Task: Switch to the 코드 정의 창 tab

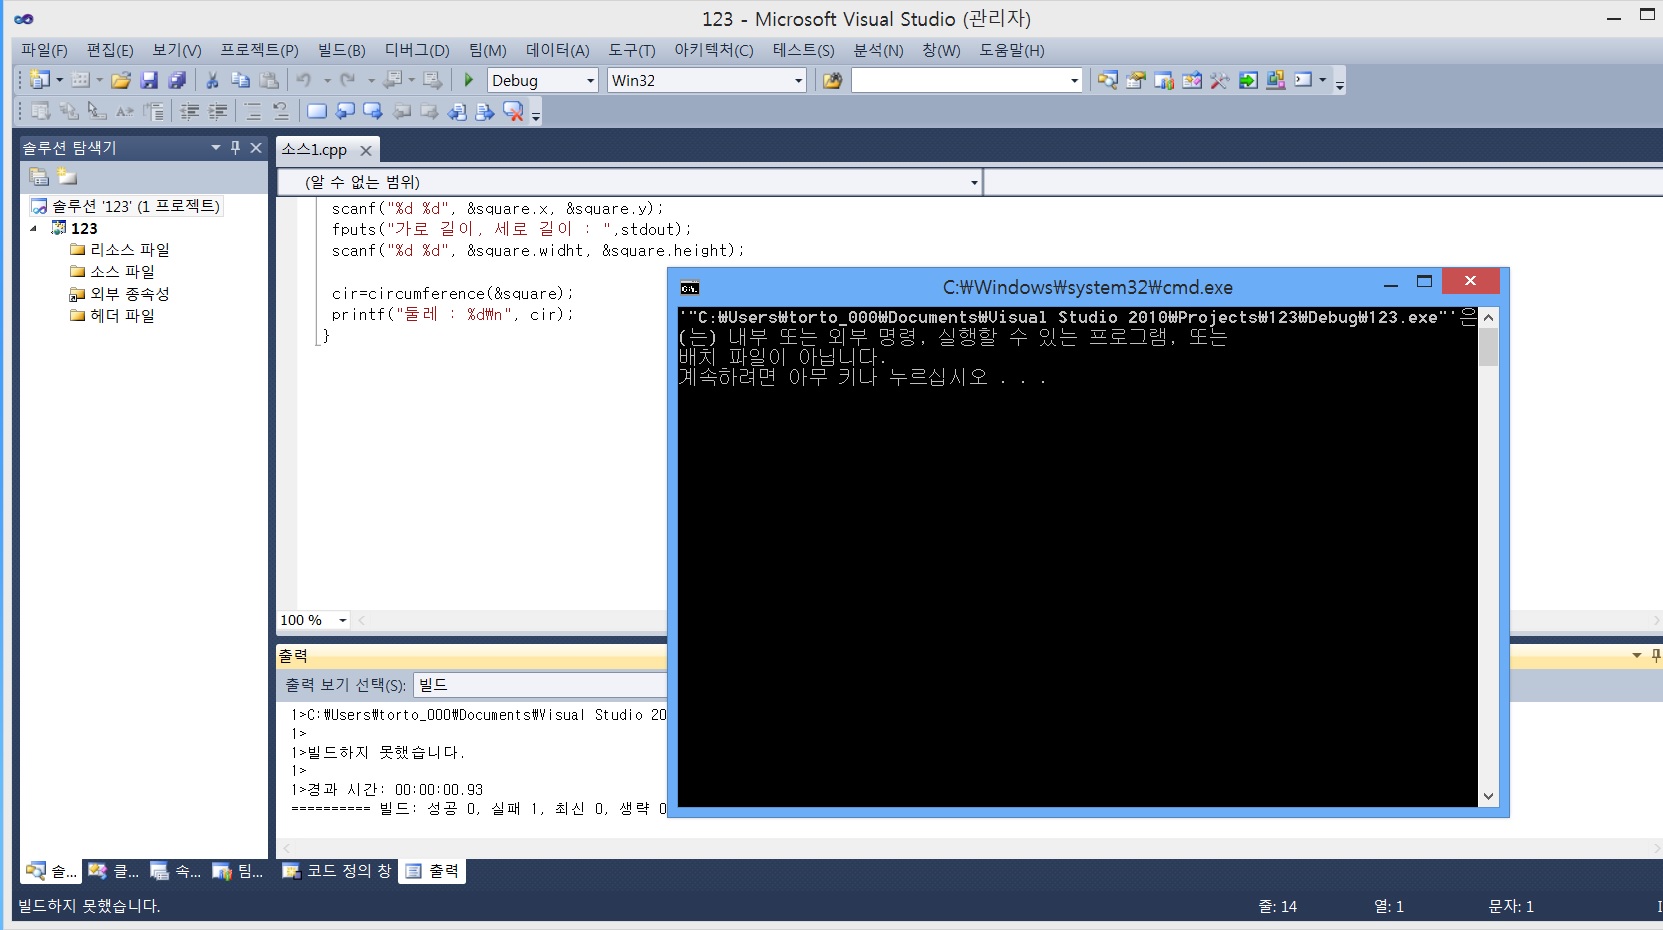Action: (337, 871)
